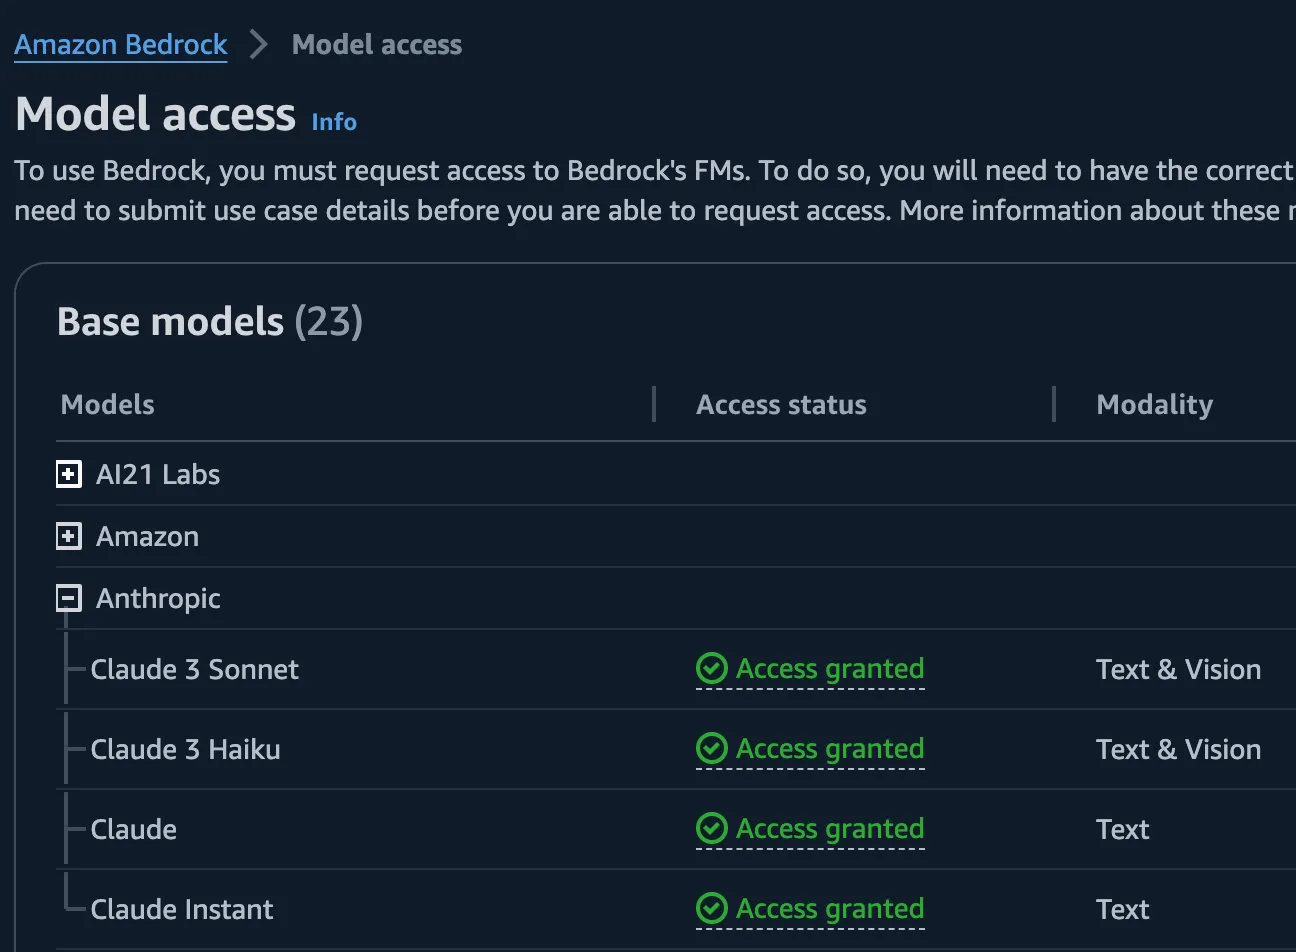Screen dimensions: 1296x952
Task: Click the Model access breadcrumb item
Action: [377, 45]
